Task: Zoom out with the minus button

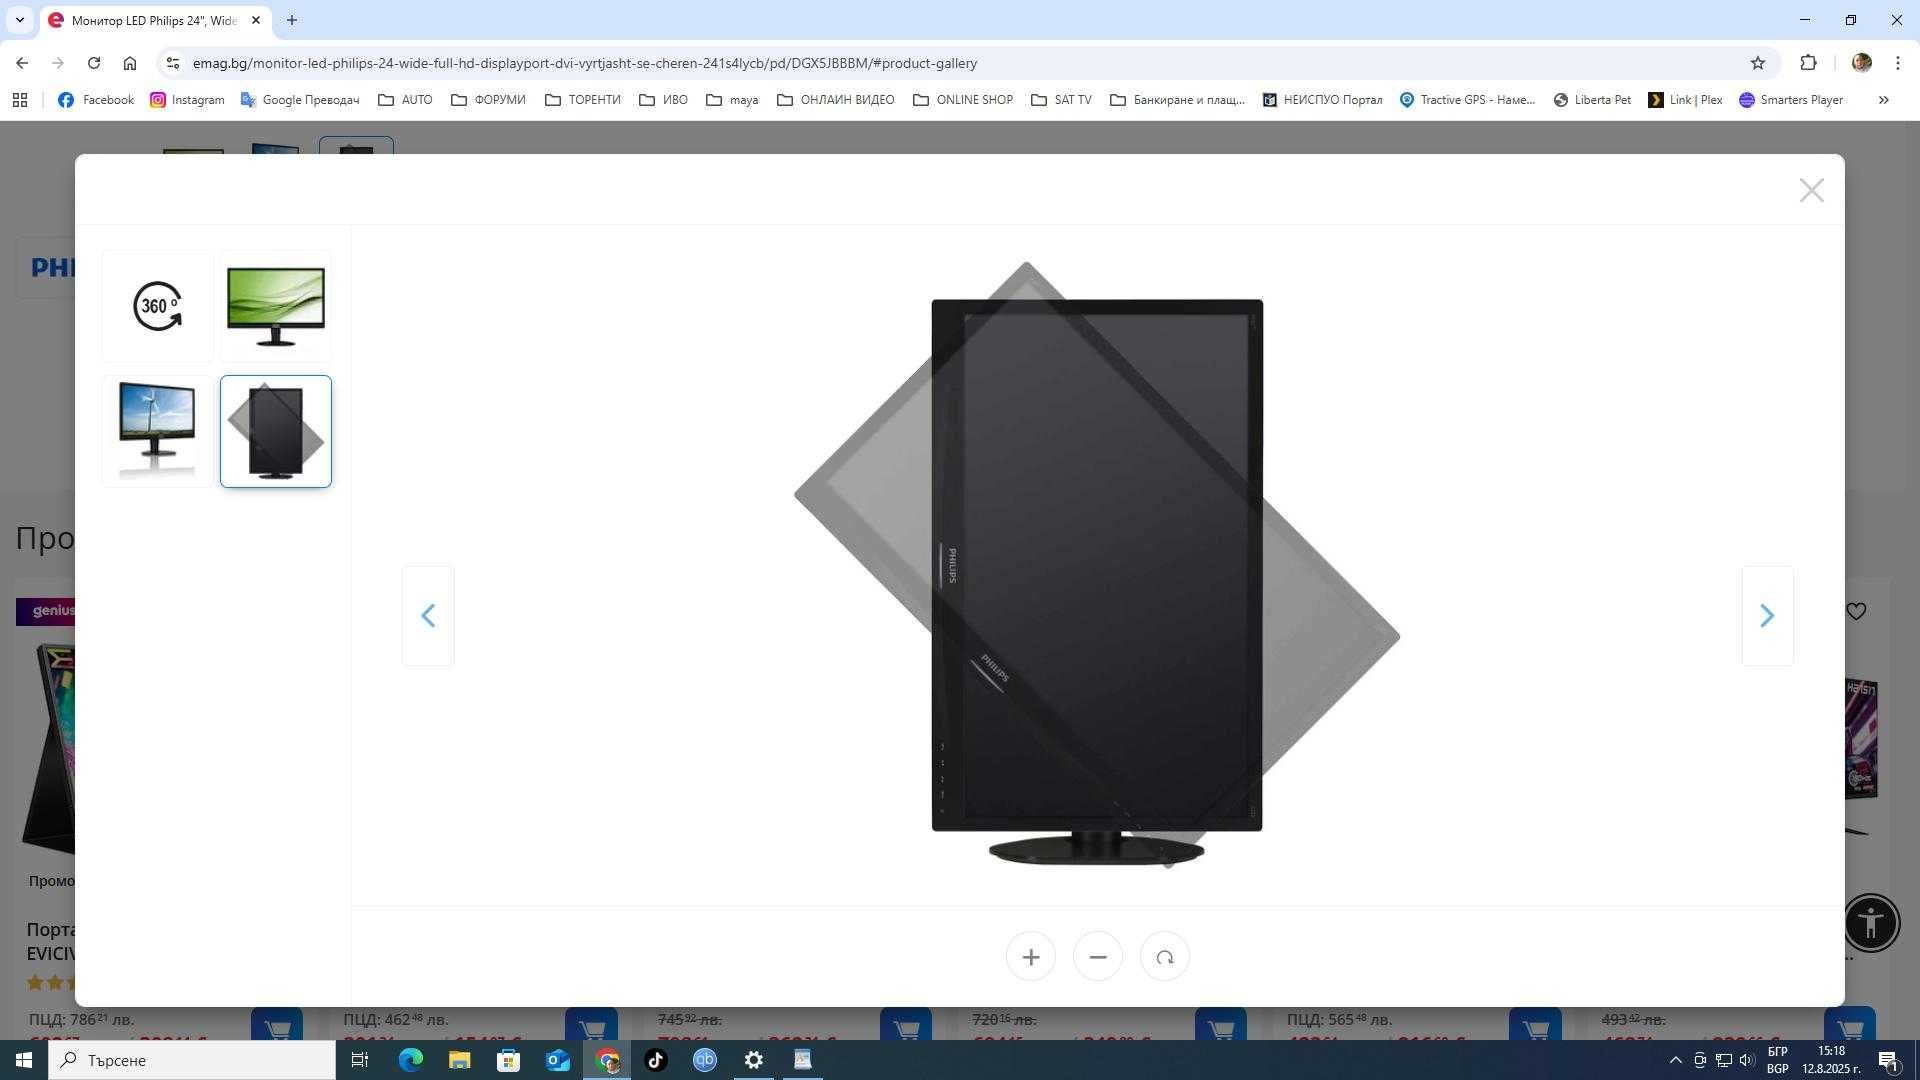Action: (x=1098, y=957)
